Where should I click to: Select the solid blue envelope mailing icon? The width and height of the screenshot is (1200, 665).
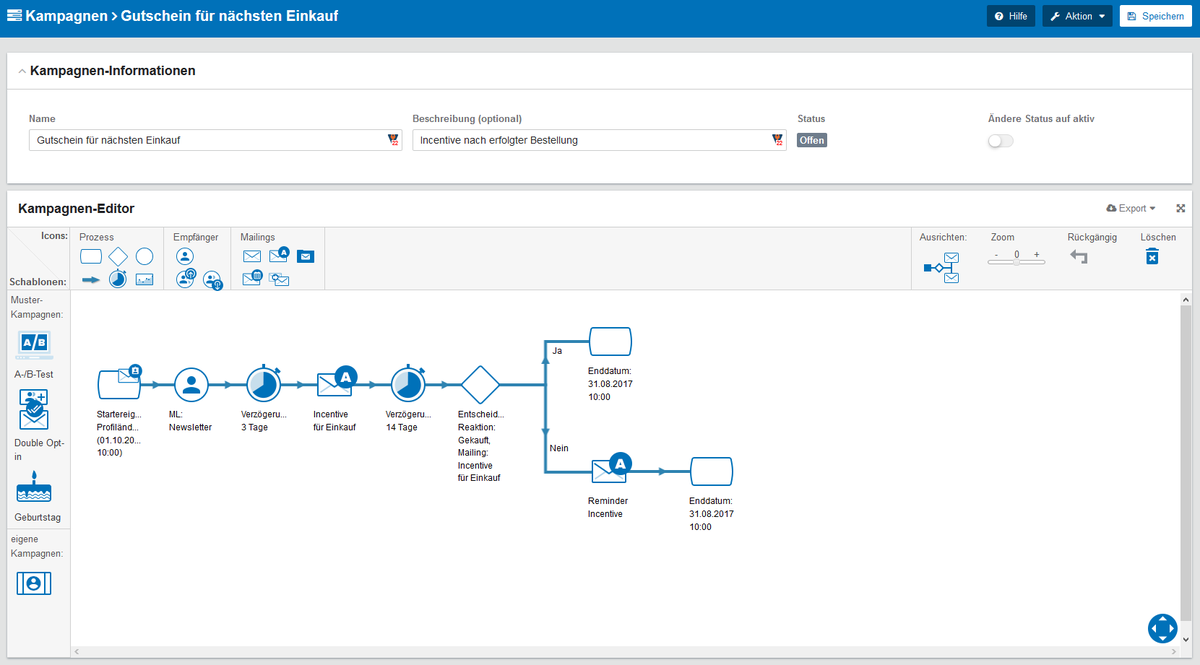coord(306,256)
